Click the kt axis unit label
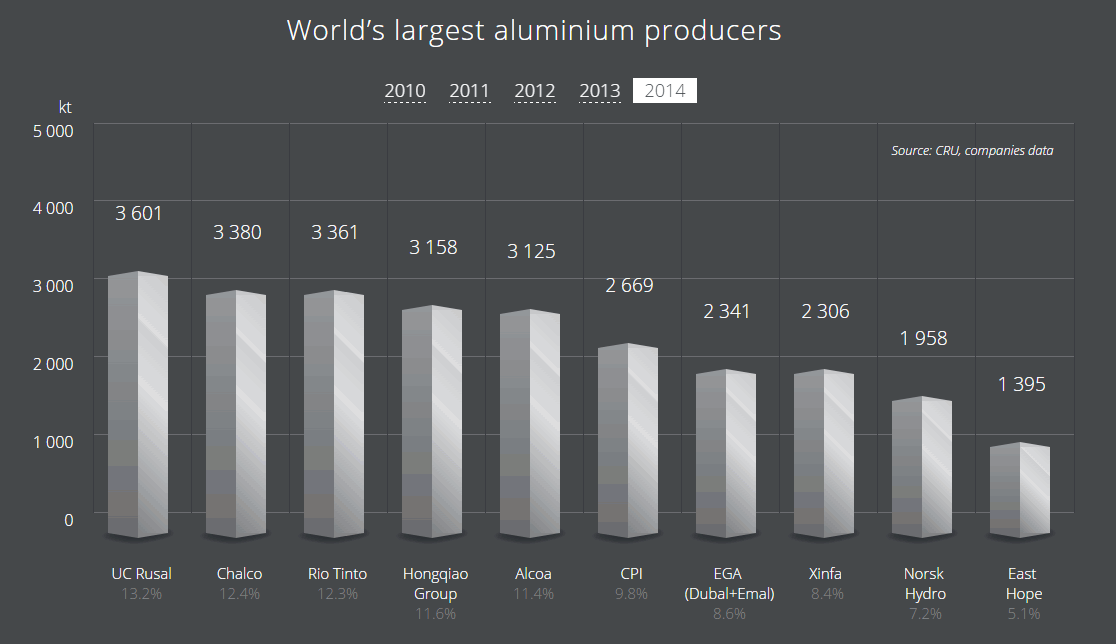1116x644 pixels. (x=65, y=107)
